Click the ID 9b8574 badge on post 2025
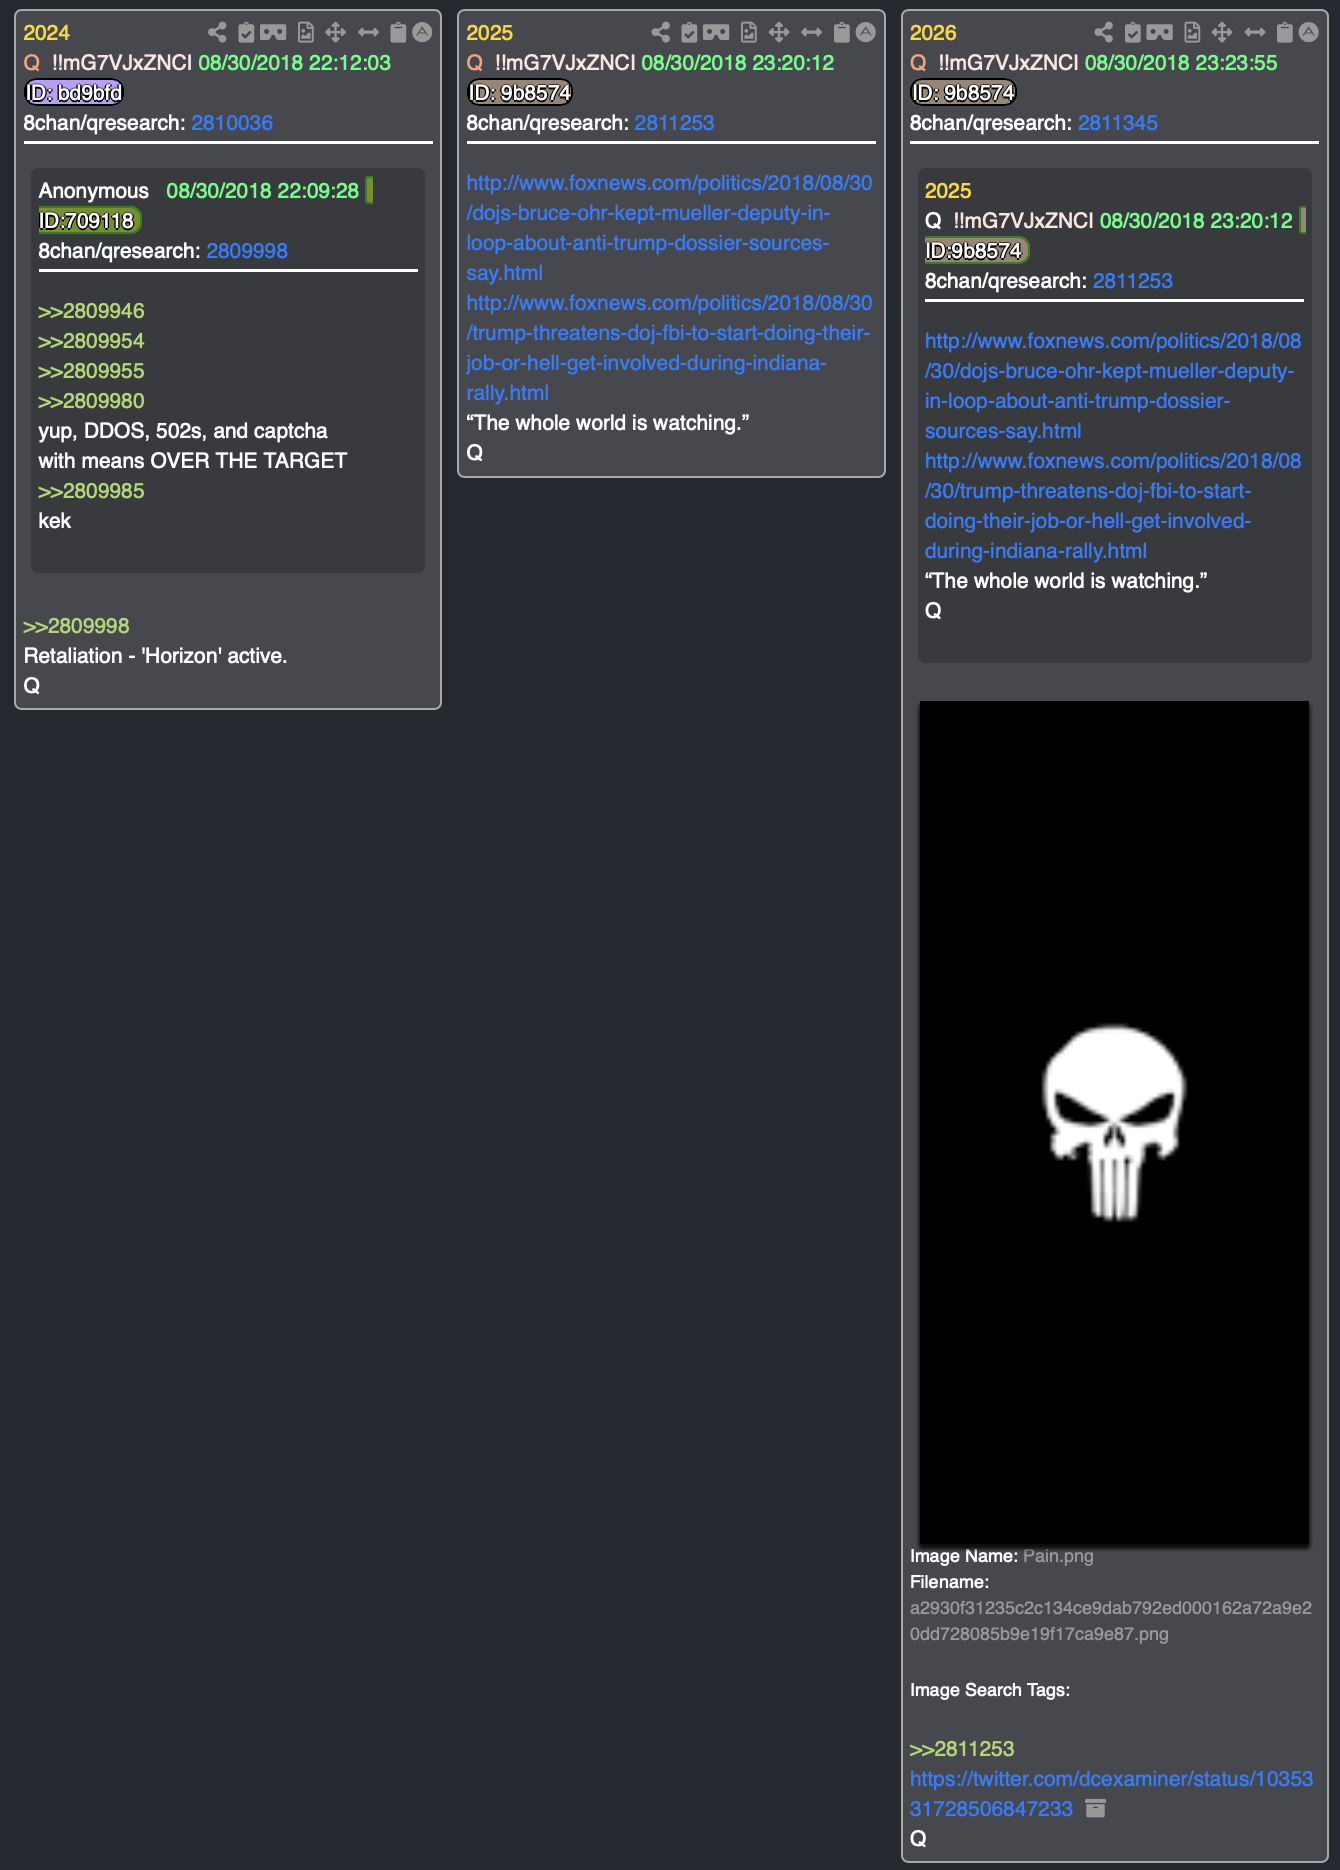 coord(520,93)
